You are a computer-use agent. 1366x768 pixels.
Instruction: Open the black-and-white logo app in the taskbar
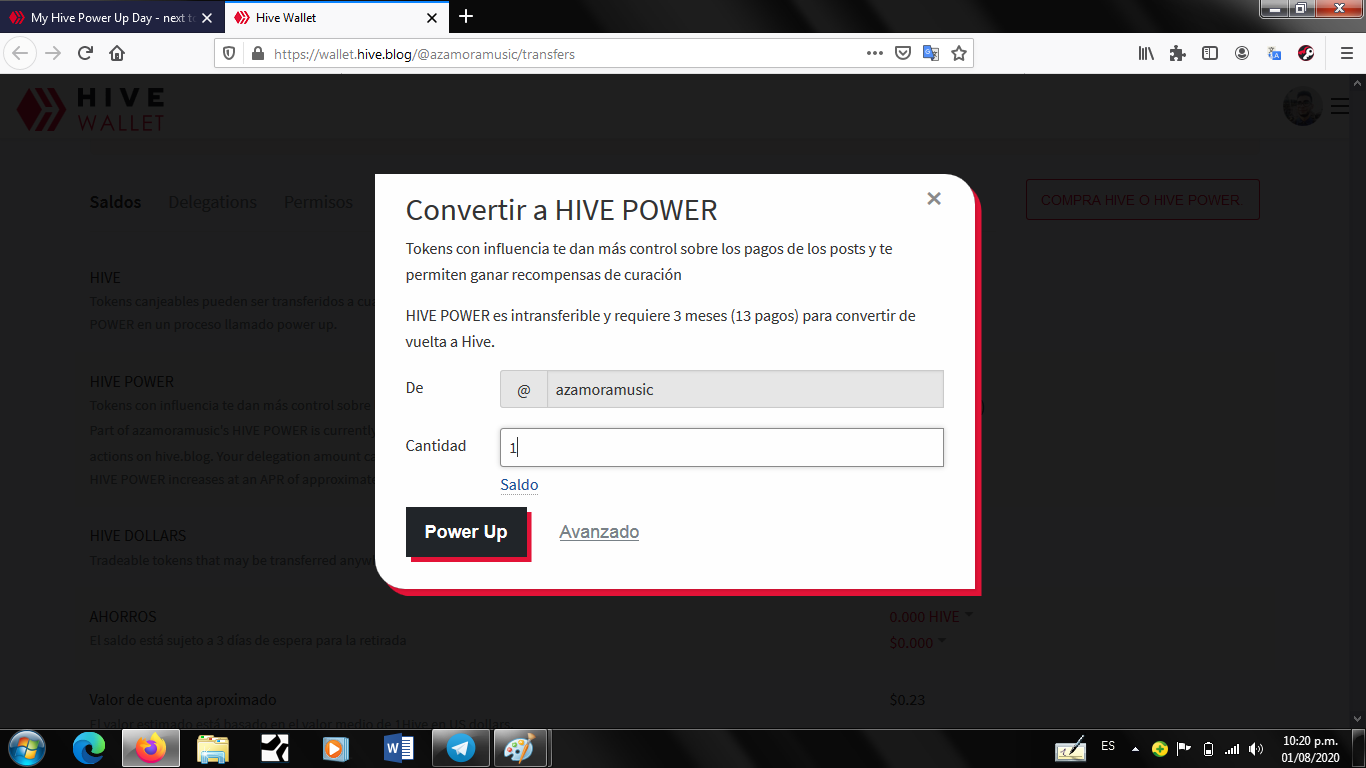click(274, 748)
